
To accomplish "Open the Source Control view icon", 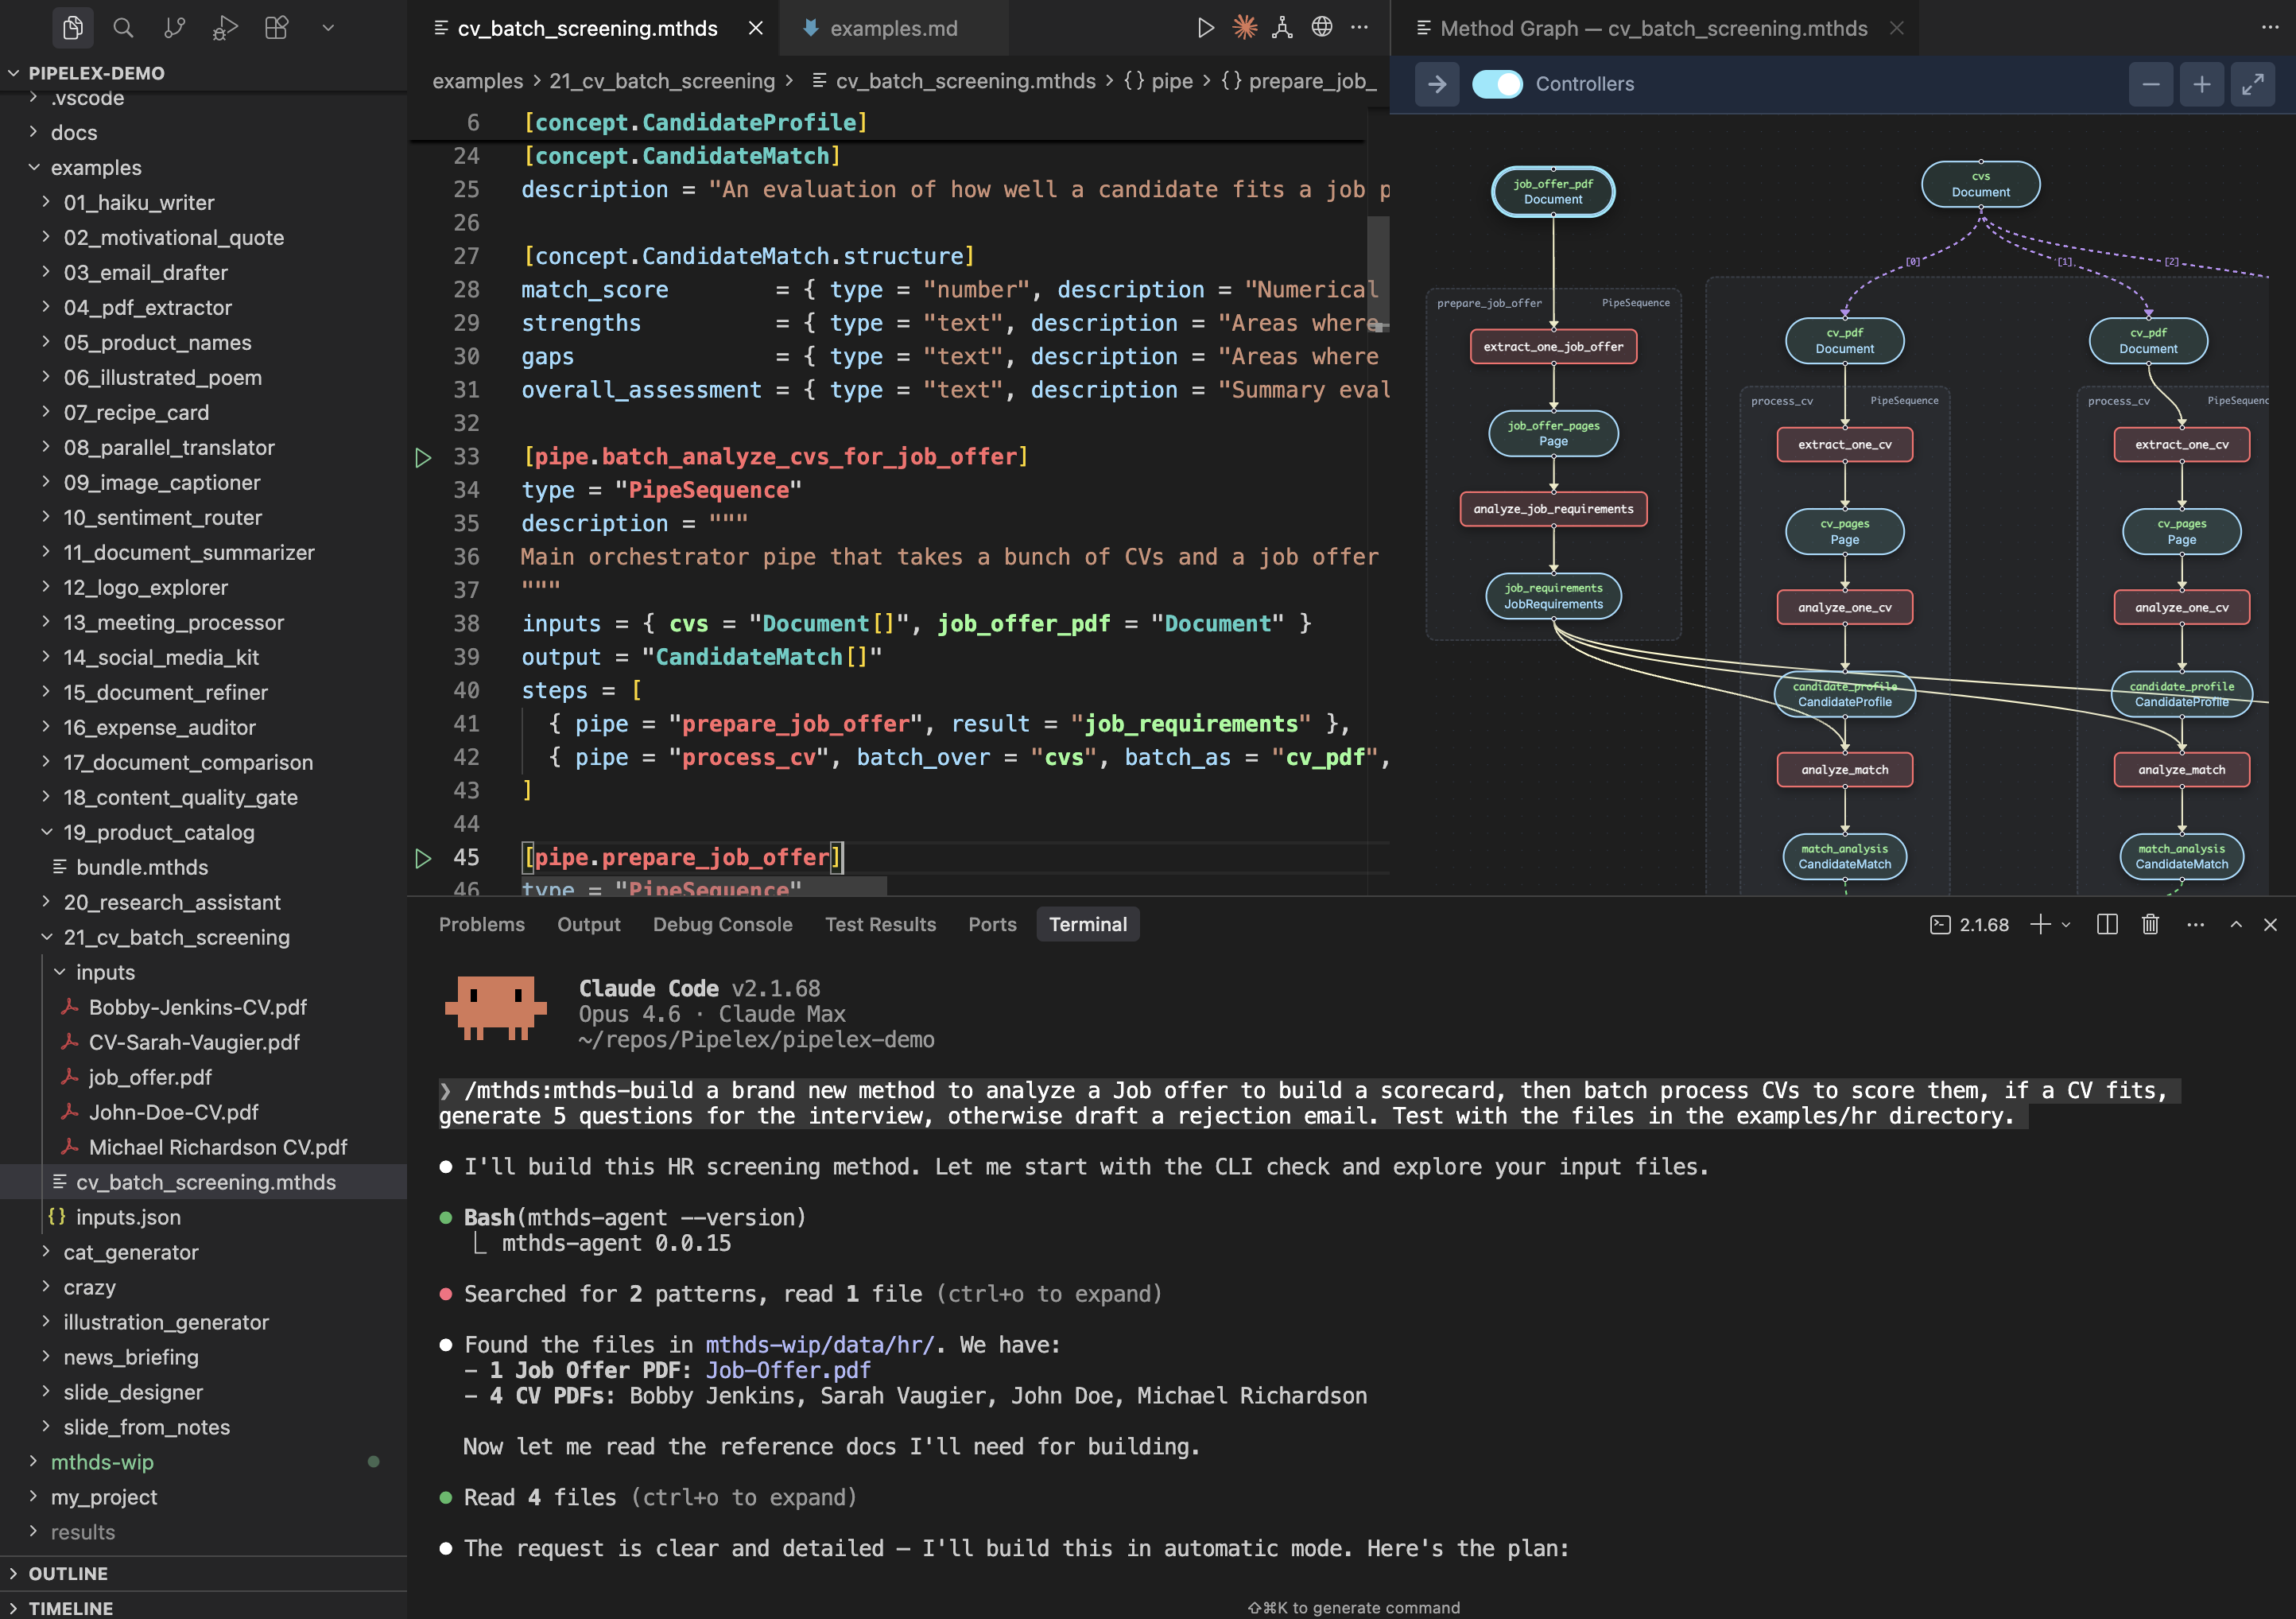I will pyautogui.click(x=174, y=28).
